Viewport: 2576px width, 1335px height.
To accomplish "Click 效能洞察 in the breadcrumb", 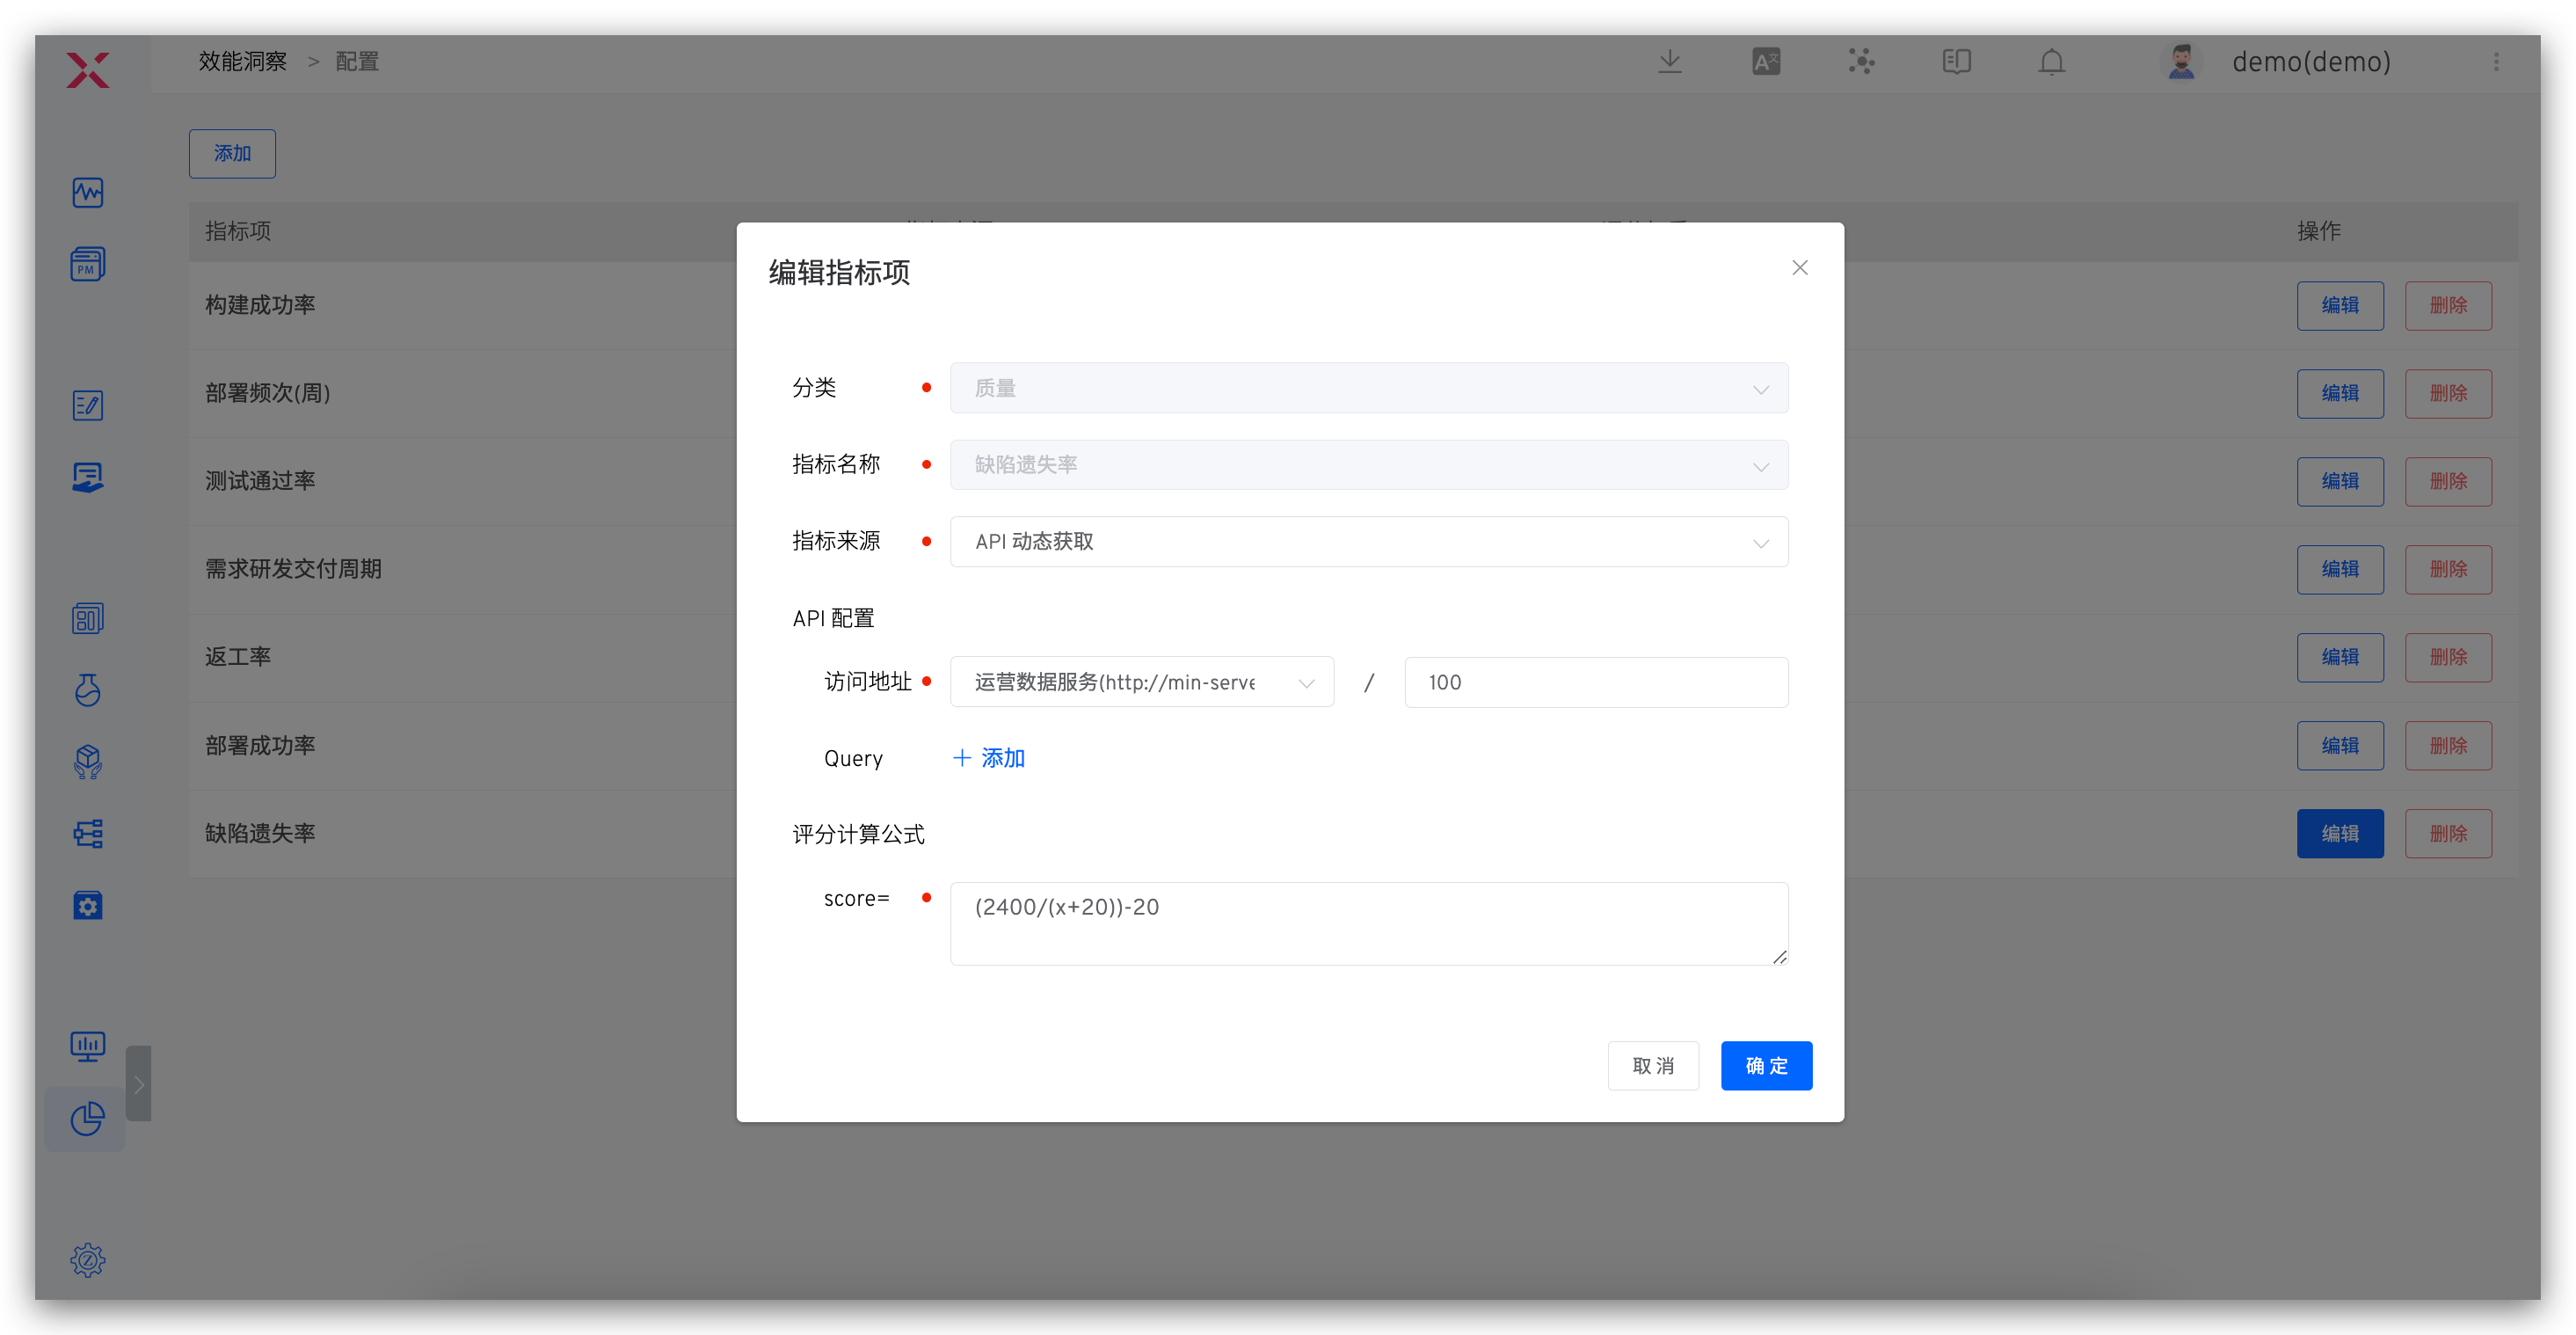I will pos(242,61).
